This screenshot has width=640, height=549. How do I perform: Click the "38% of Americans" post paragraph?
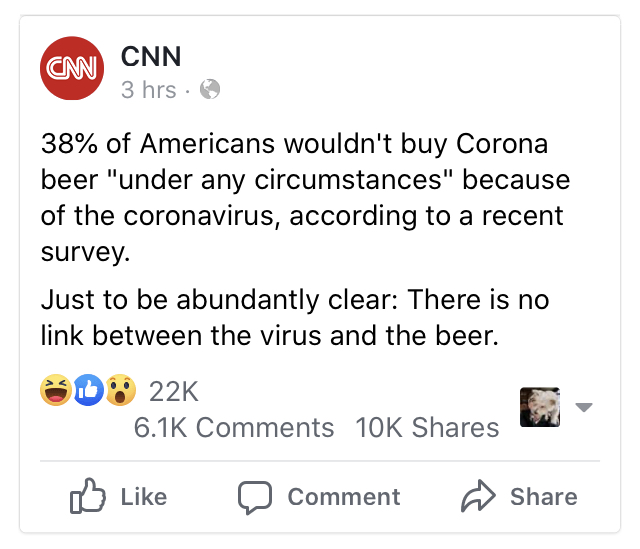point(304,198)
